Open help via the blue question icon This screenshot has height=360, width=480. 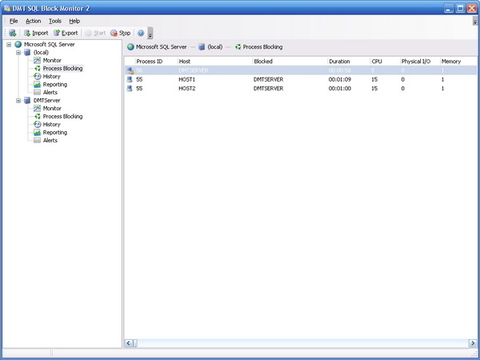click(x=141, y=33)
